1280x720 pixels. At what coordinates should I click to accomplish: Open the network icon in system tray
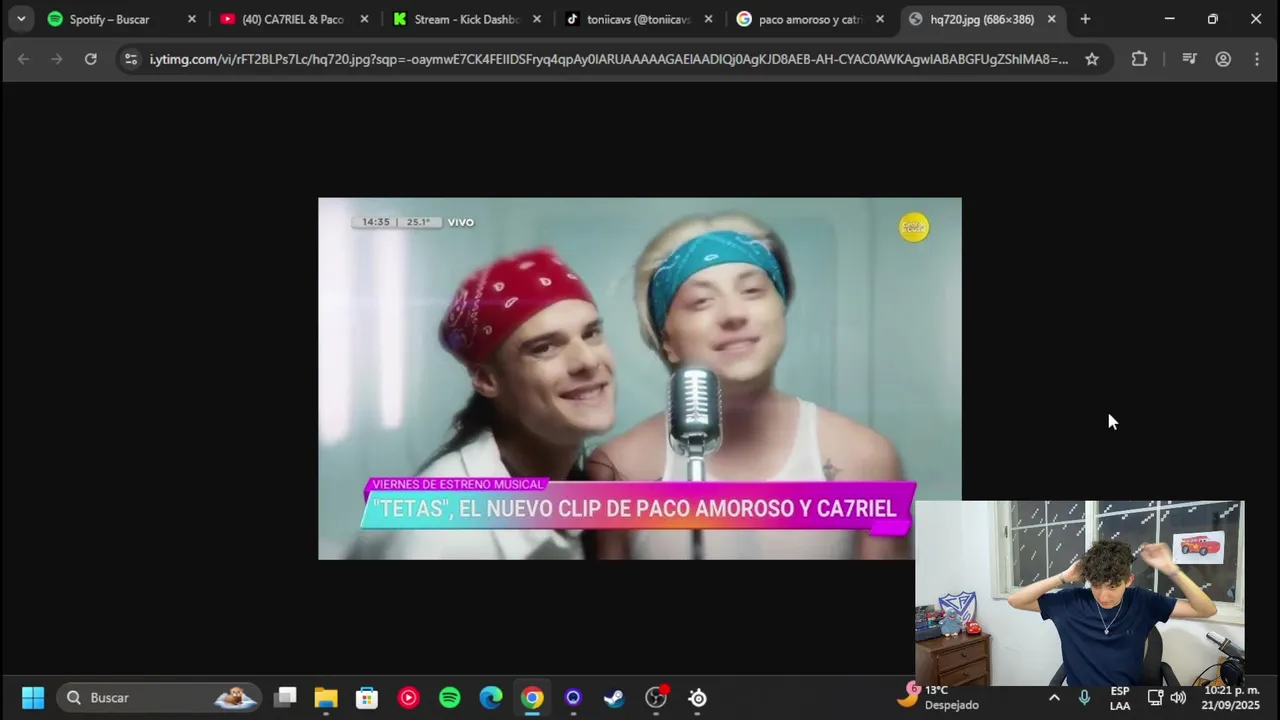pos(1155,697)
